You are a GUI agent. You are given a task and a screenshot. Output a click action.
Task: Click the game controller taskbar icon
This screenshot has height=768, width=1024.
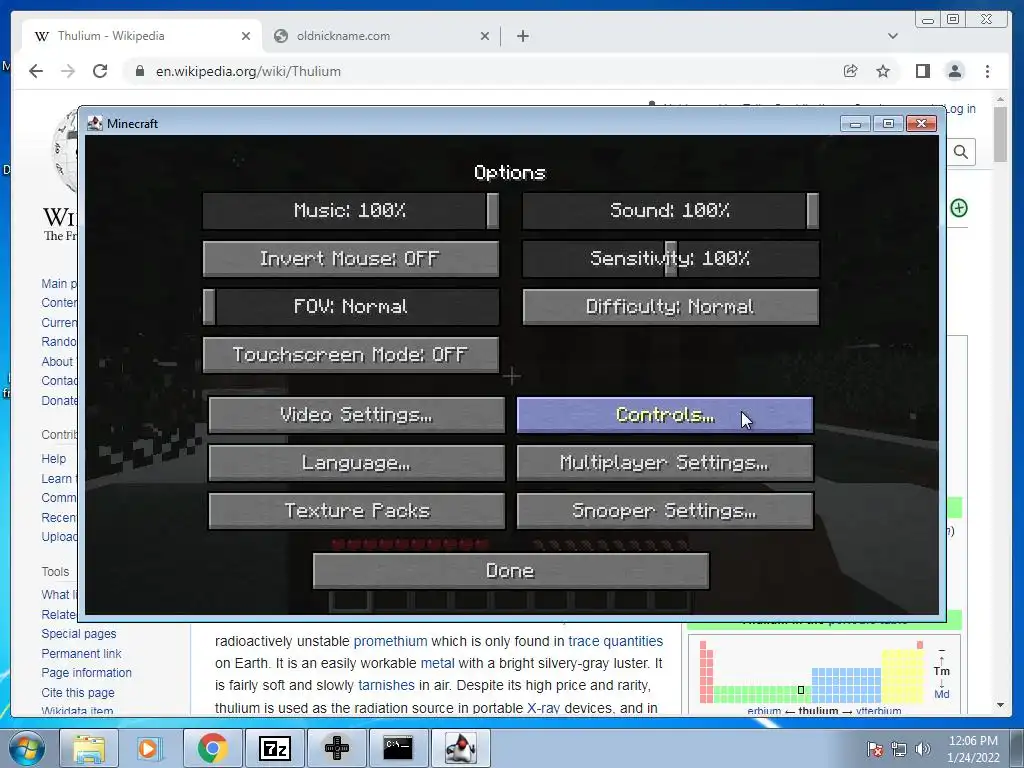[336, 748]
